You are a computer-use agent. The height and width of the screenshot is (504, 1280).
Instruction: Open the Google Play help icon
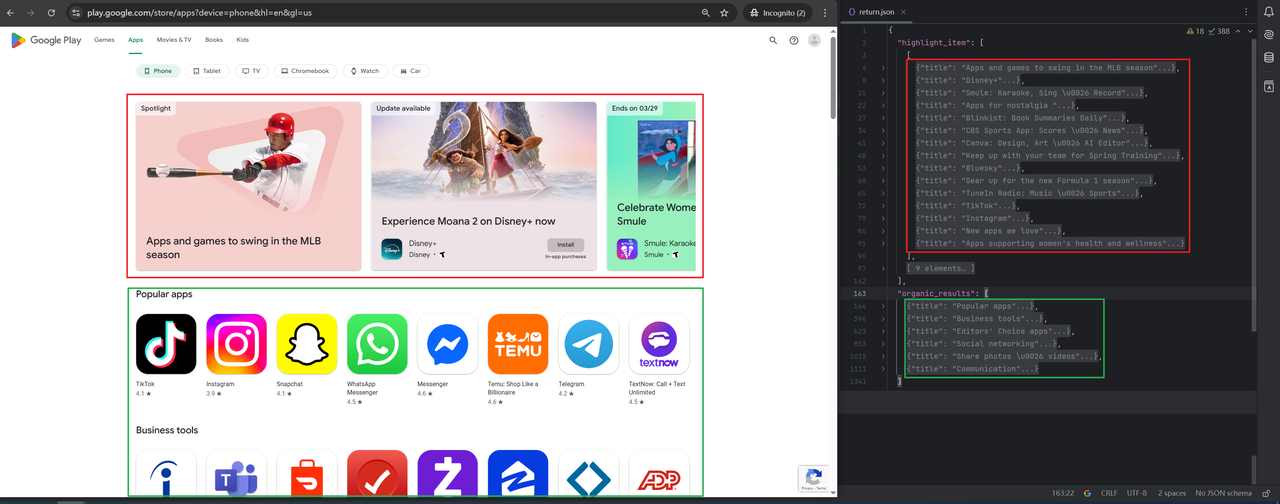[794, 41]
